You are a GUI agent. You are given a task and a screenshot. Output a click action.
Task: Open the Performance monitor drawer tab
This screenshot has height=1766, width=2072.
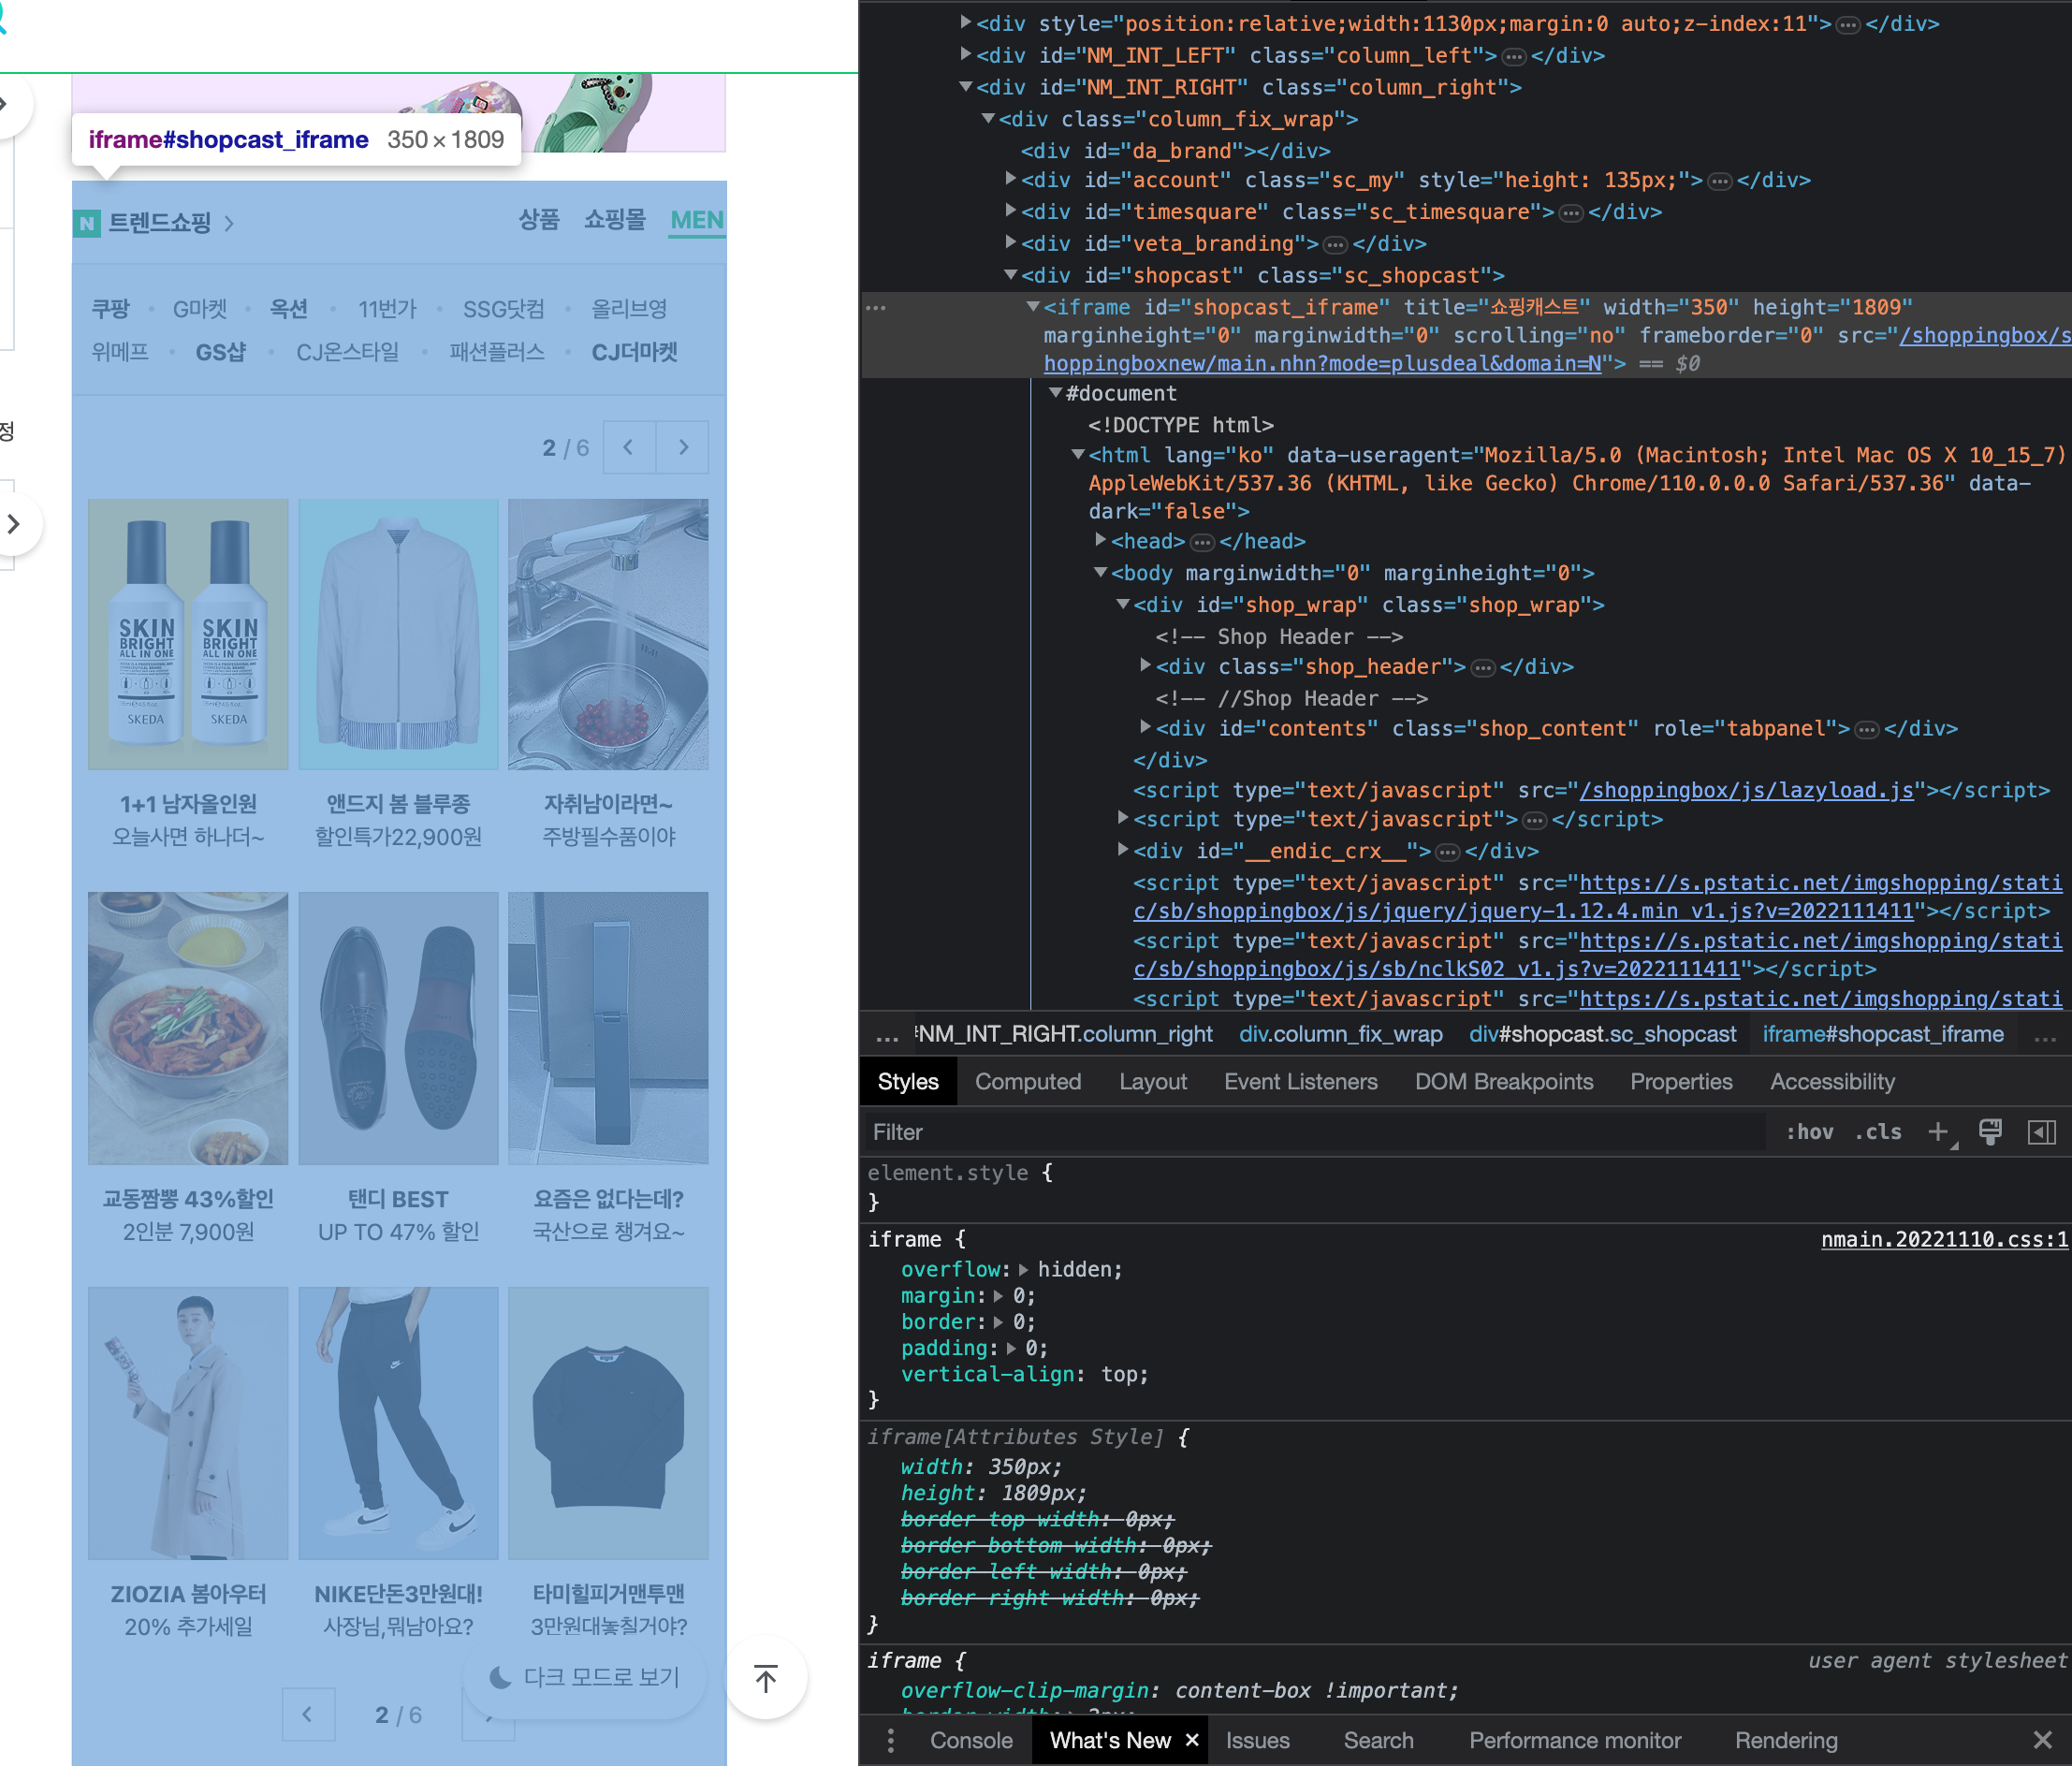pos(1575,1741)
